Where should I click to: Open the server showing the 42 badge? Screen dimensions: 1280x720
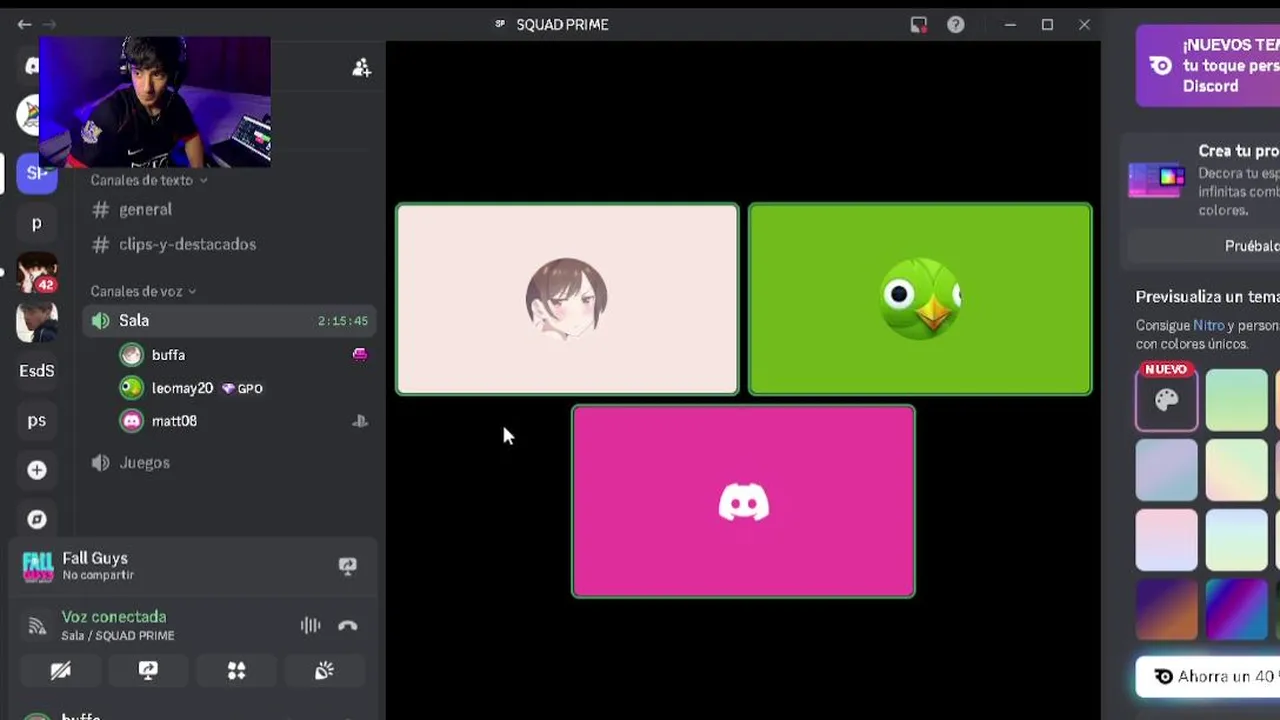tap(37, 272)
